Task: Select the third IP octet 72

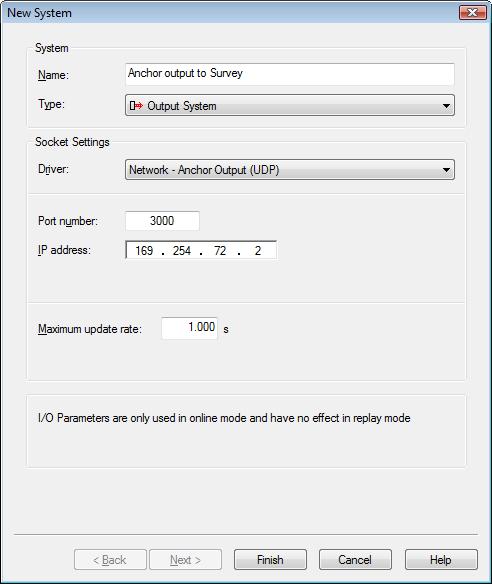Action: point(220,251)
